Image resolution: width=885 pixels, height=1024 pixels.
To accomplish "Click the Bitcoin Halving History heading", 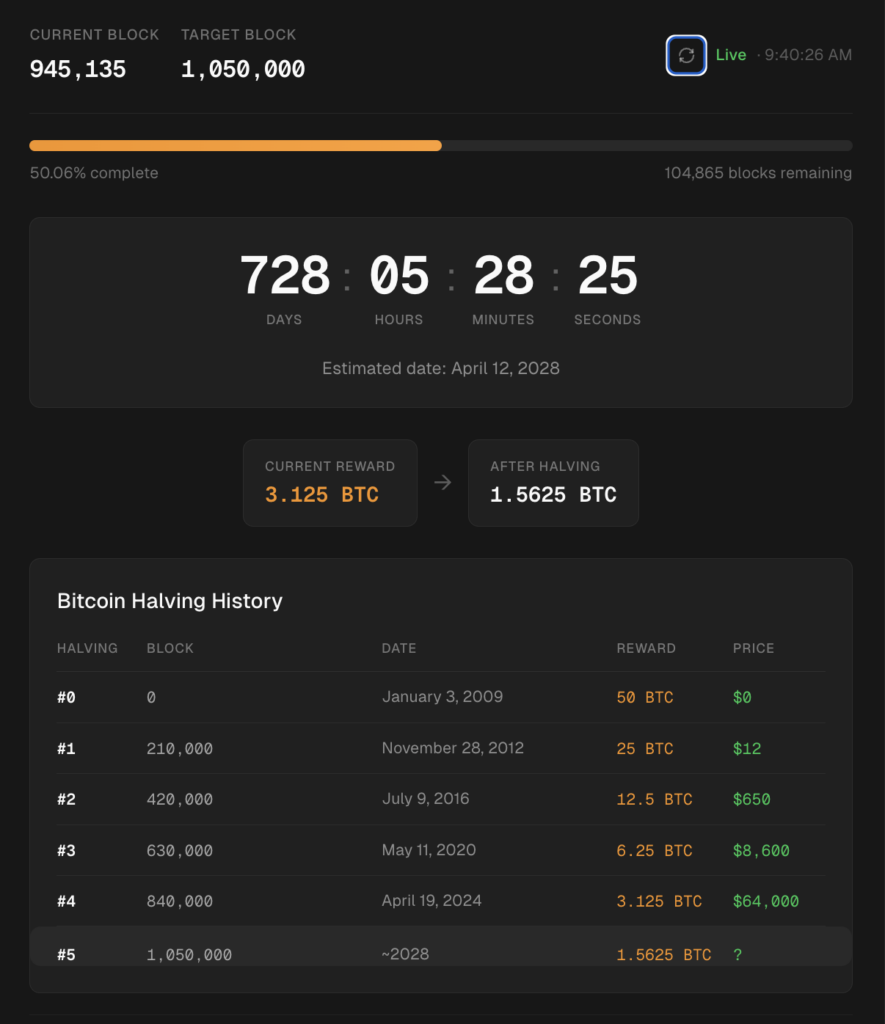I will click(x=170, y=601).
